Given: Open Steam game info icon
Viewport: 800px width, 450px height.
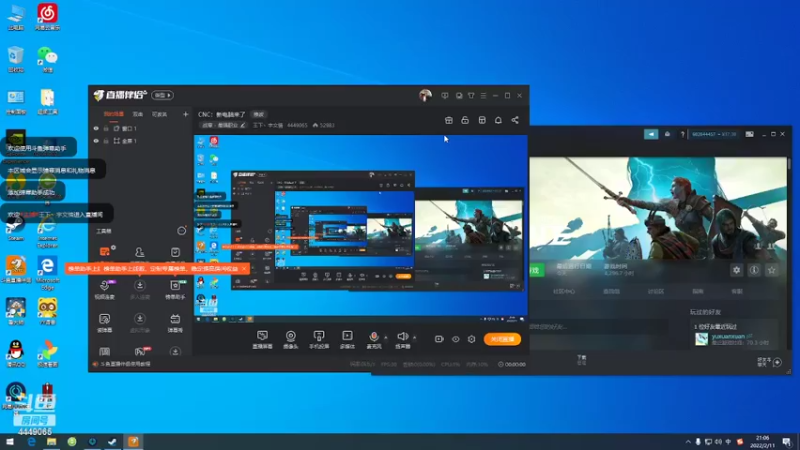Looking at the screenshot, I should pos(754,270).
